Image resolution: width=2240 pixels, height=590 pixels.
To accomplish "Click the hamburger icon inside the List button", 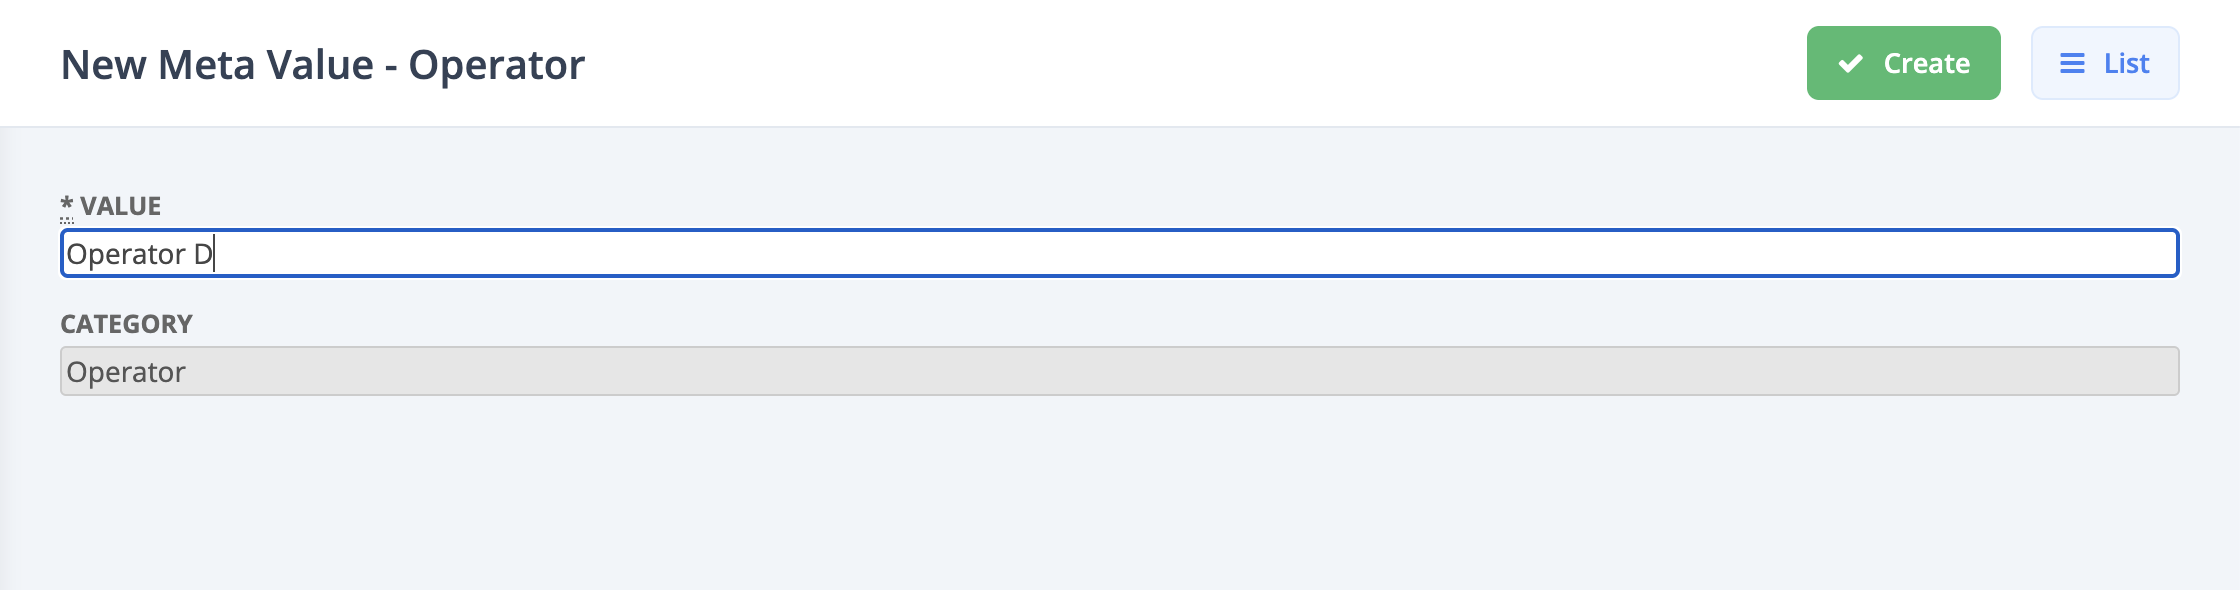I will pyautogui.click(x=2071, y=63).
